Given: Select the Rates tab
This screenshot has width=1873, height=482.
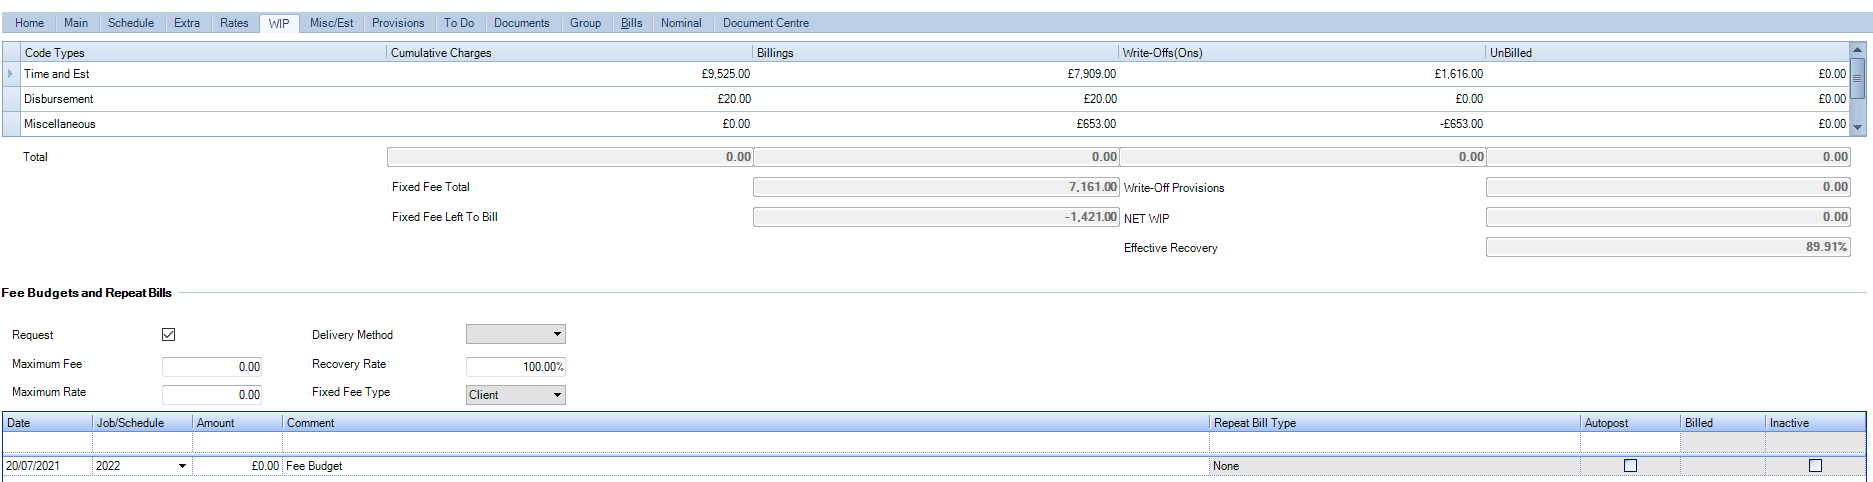Looking at the screenshot, I should [x=234, y=23].
